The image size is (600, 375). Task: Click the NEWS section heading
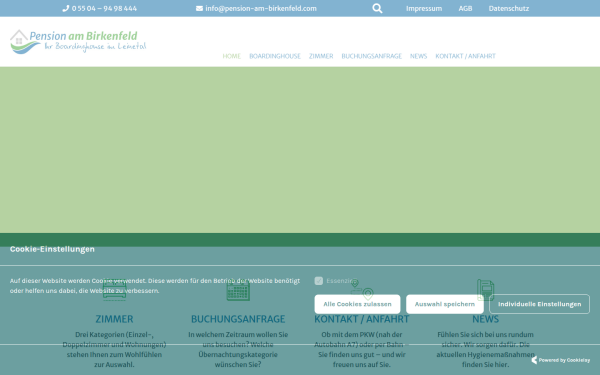(486, 319)
